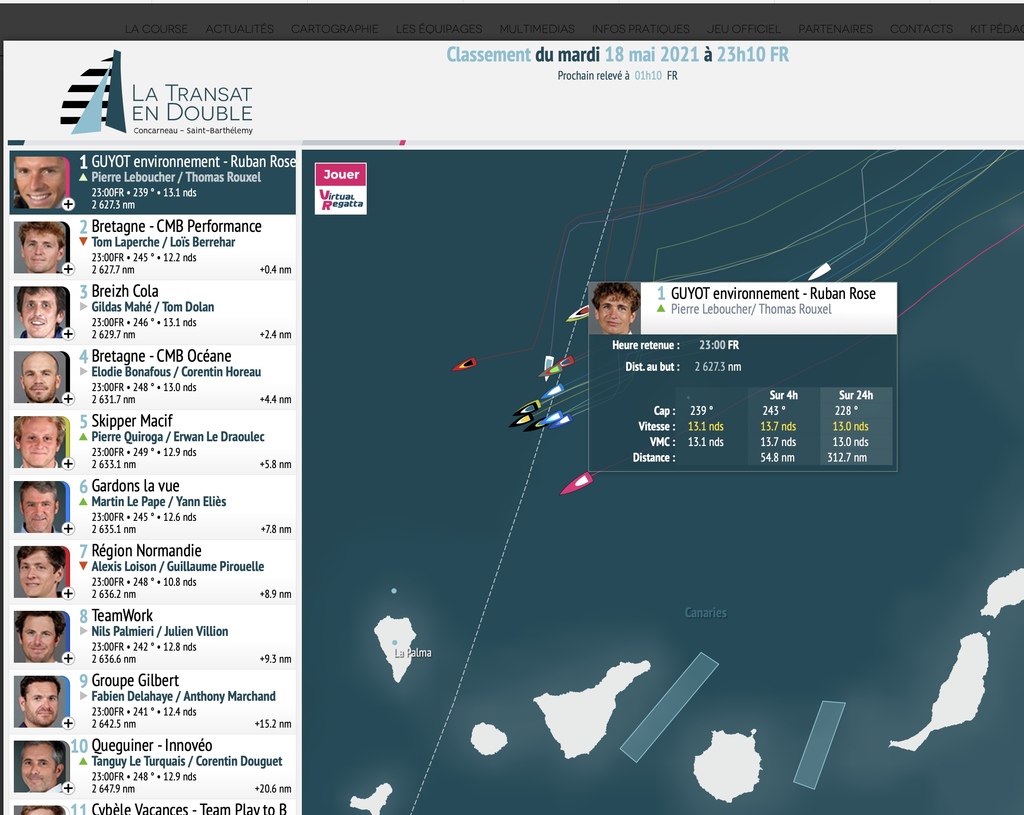Image resolution: width=1024 pixels, height=815 pixels.
Task: Click the 312.7 nm distance value
Action: click(x=847, y=457)
